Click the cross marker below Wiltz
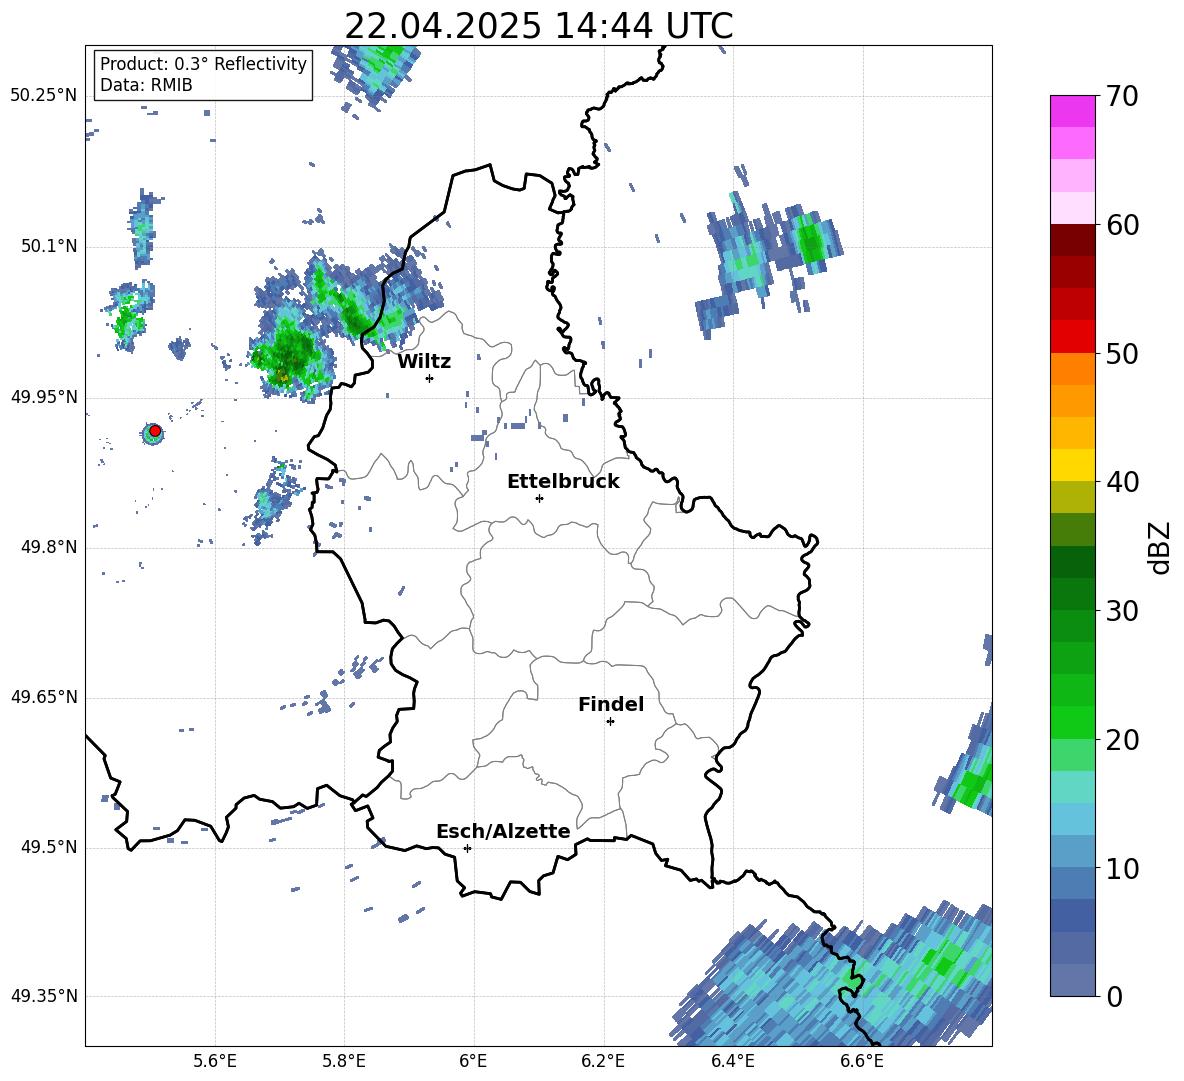 coord(430,378)
